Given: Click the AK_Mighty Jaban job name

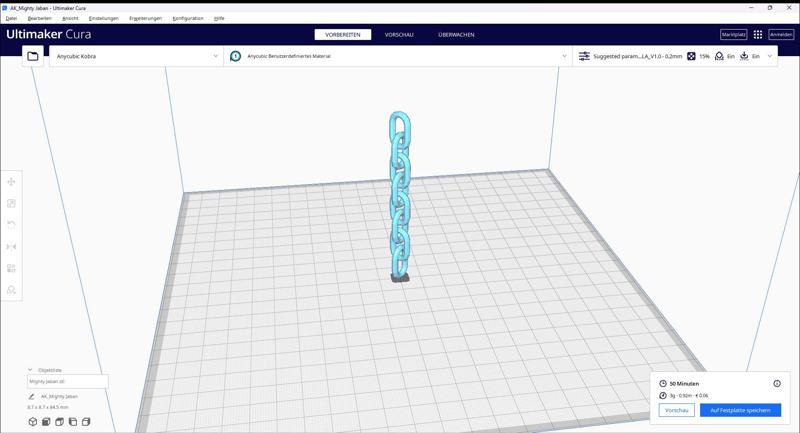Looking at the screenshot, I should [59, 396].
